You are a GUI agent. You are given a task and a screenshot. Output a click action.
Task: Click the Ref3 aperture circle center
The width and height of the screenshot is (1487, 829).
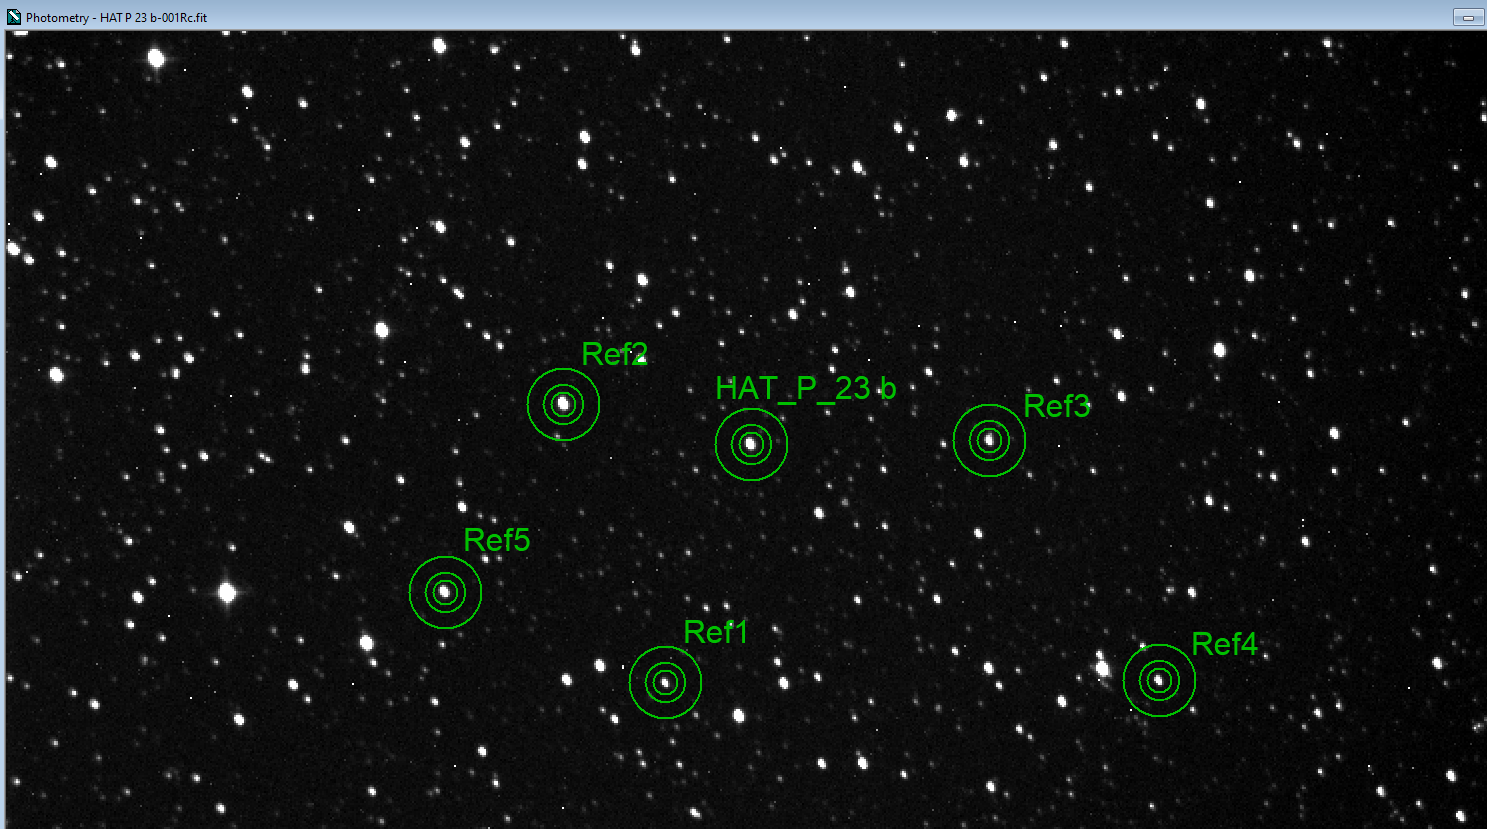(989, 440)
